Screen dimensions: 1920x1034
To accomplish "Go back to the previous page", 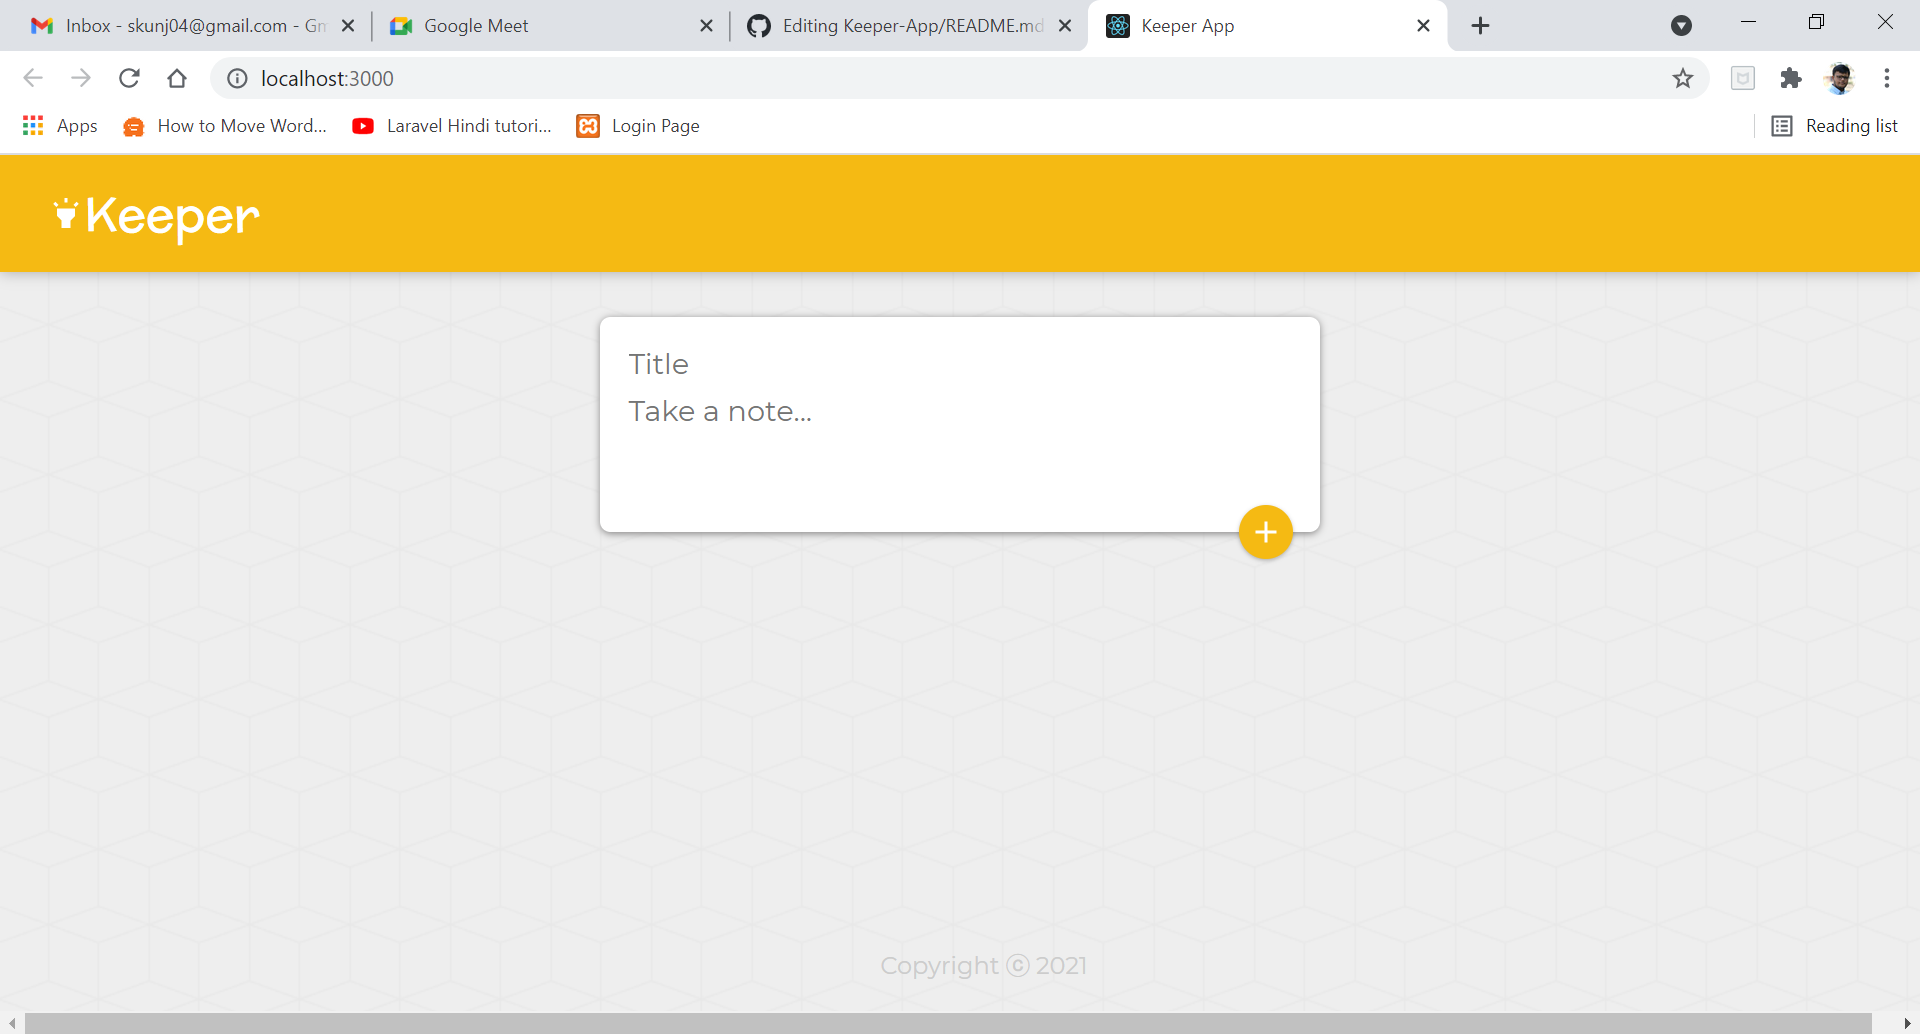I will click(33, 78).
